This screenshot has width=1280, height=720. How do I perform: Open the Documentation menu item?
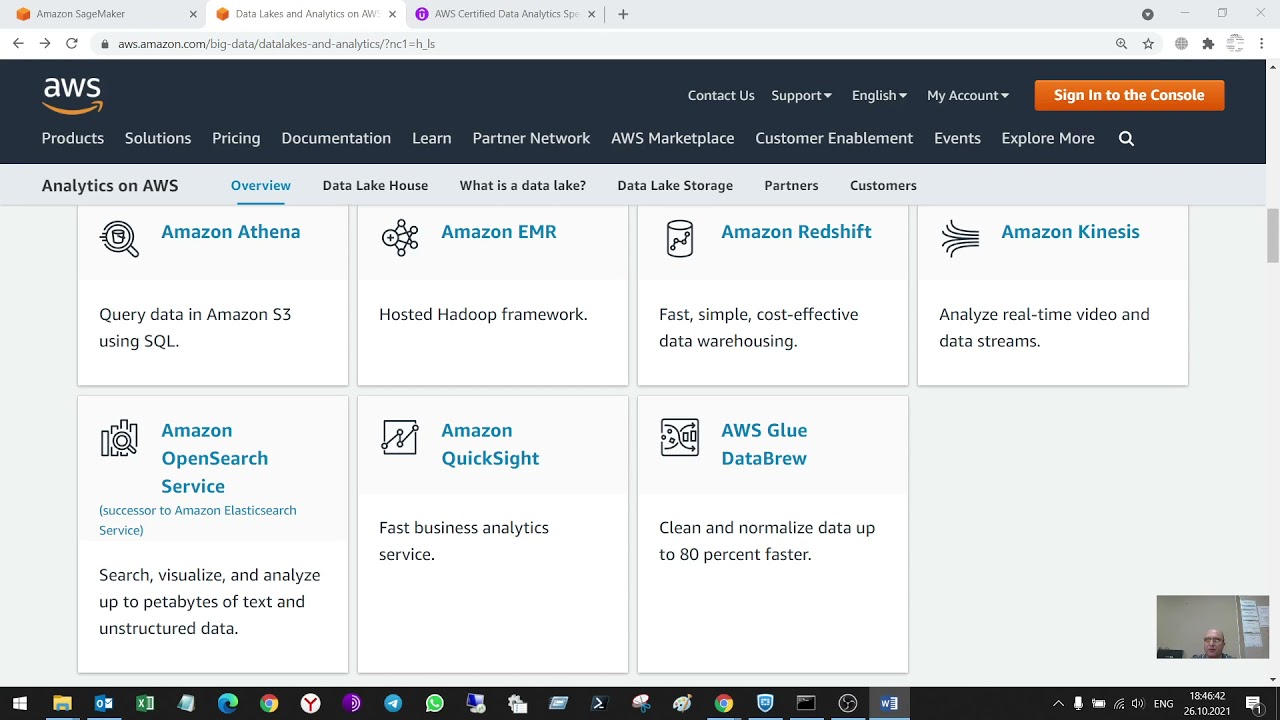coord(336,138)
